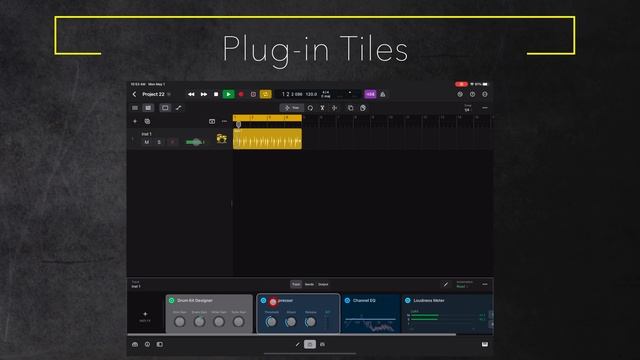Open the Drum Kit Designer tile title
The height and width of the screenshot is (360, 640).
pyautogui.click(x=195, y=300)
